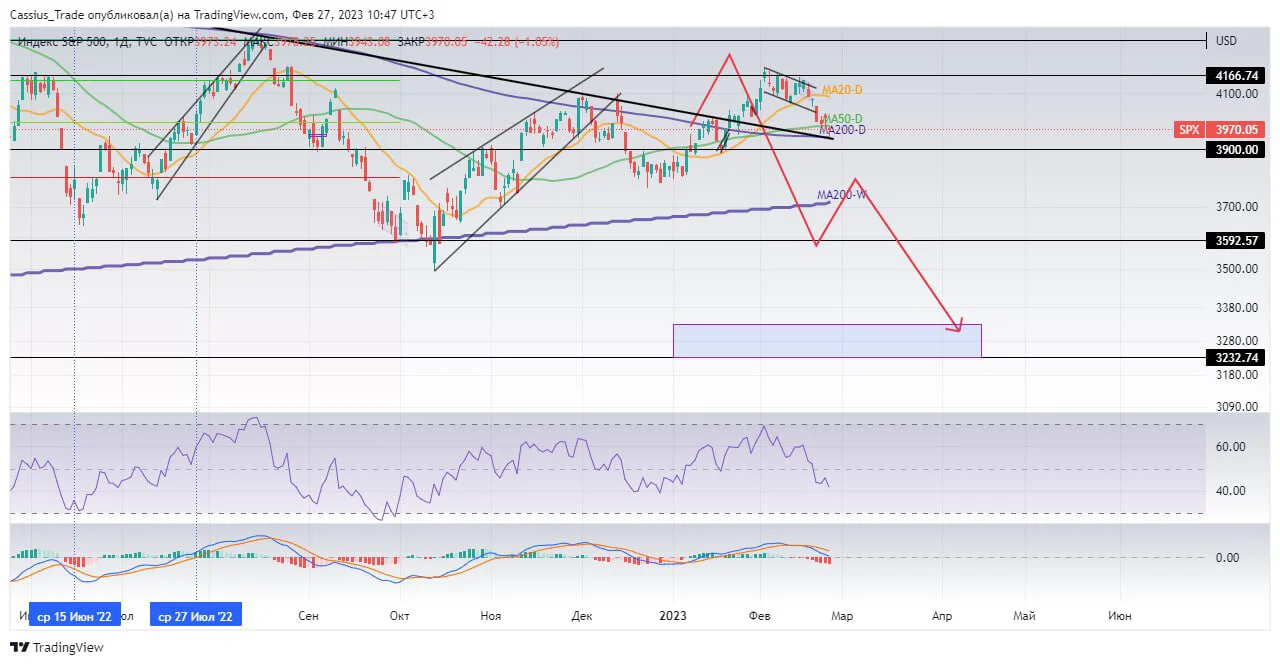The image size is (1280, 665).
Task: Click the Cassius_Trade publisher header text
Action: click(x=223, y=15)
